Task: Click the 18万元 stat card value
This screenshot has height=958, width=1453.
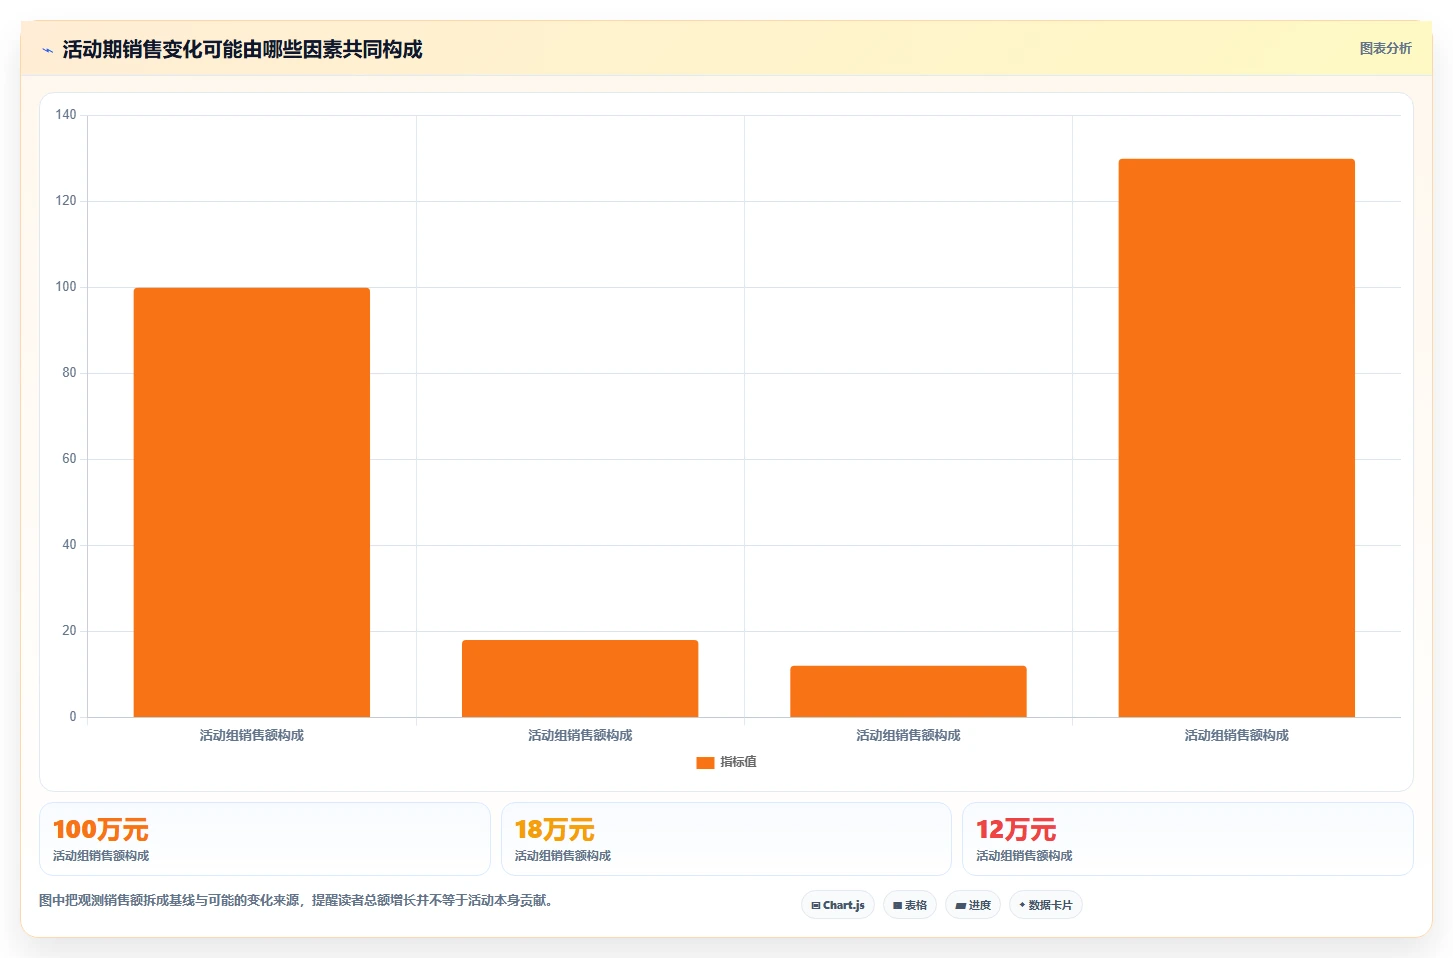Action: pos(555,829)
